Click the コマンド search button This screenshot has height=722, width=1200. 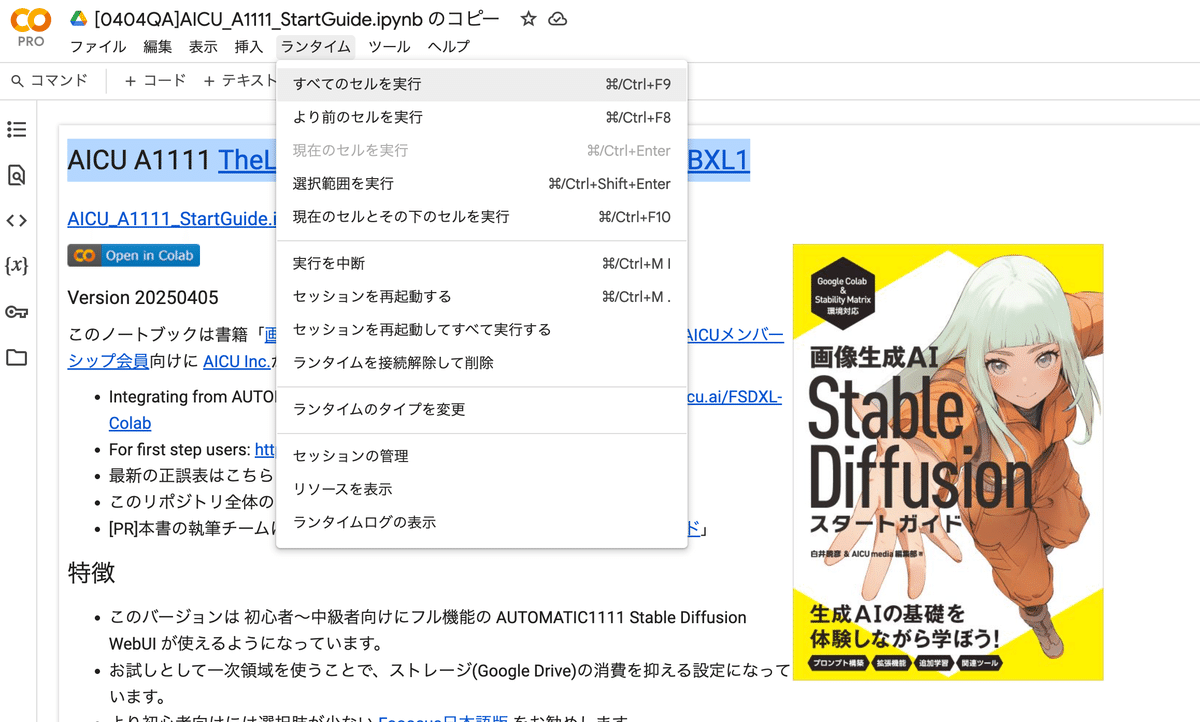(49, 81)
